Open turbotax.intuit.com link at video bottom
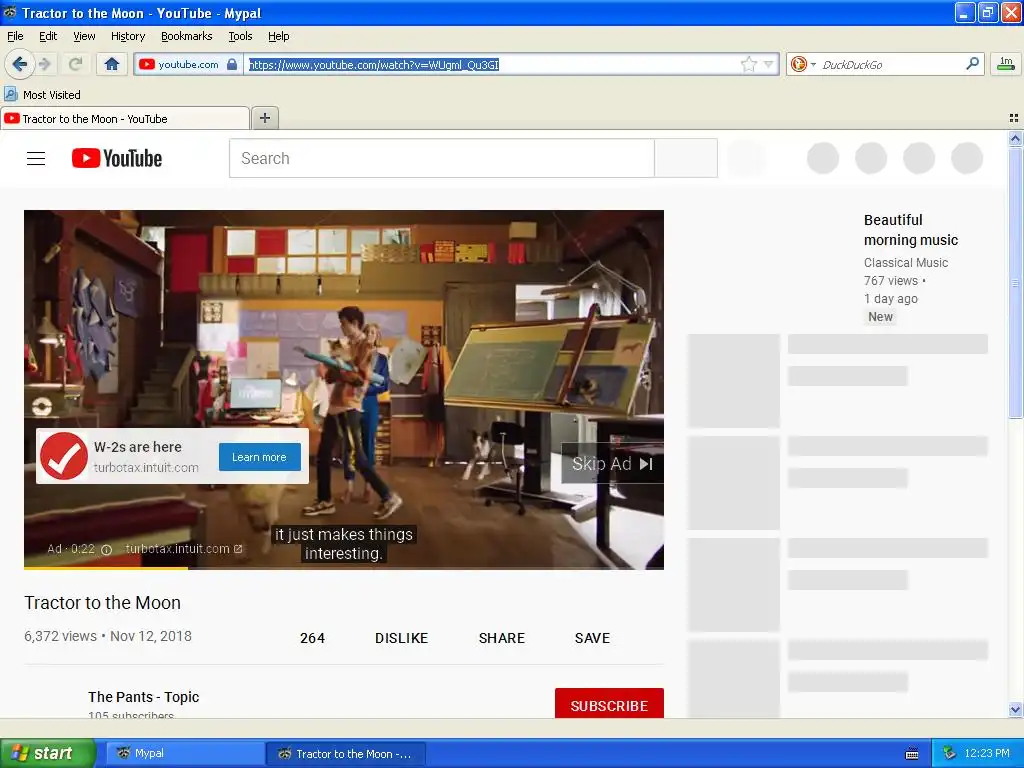 tap(184, 549)
